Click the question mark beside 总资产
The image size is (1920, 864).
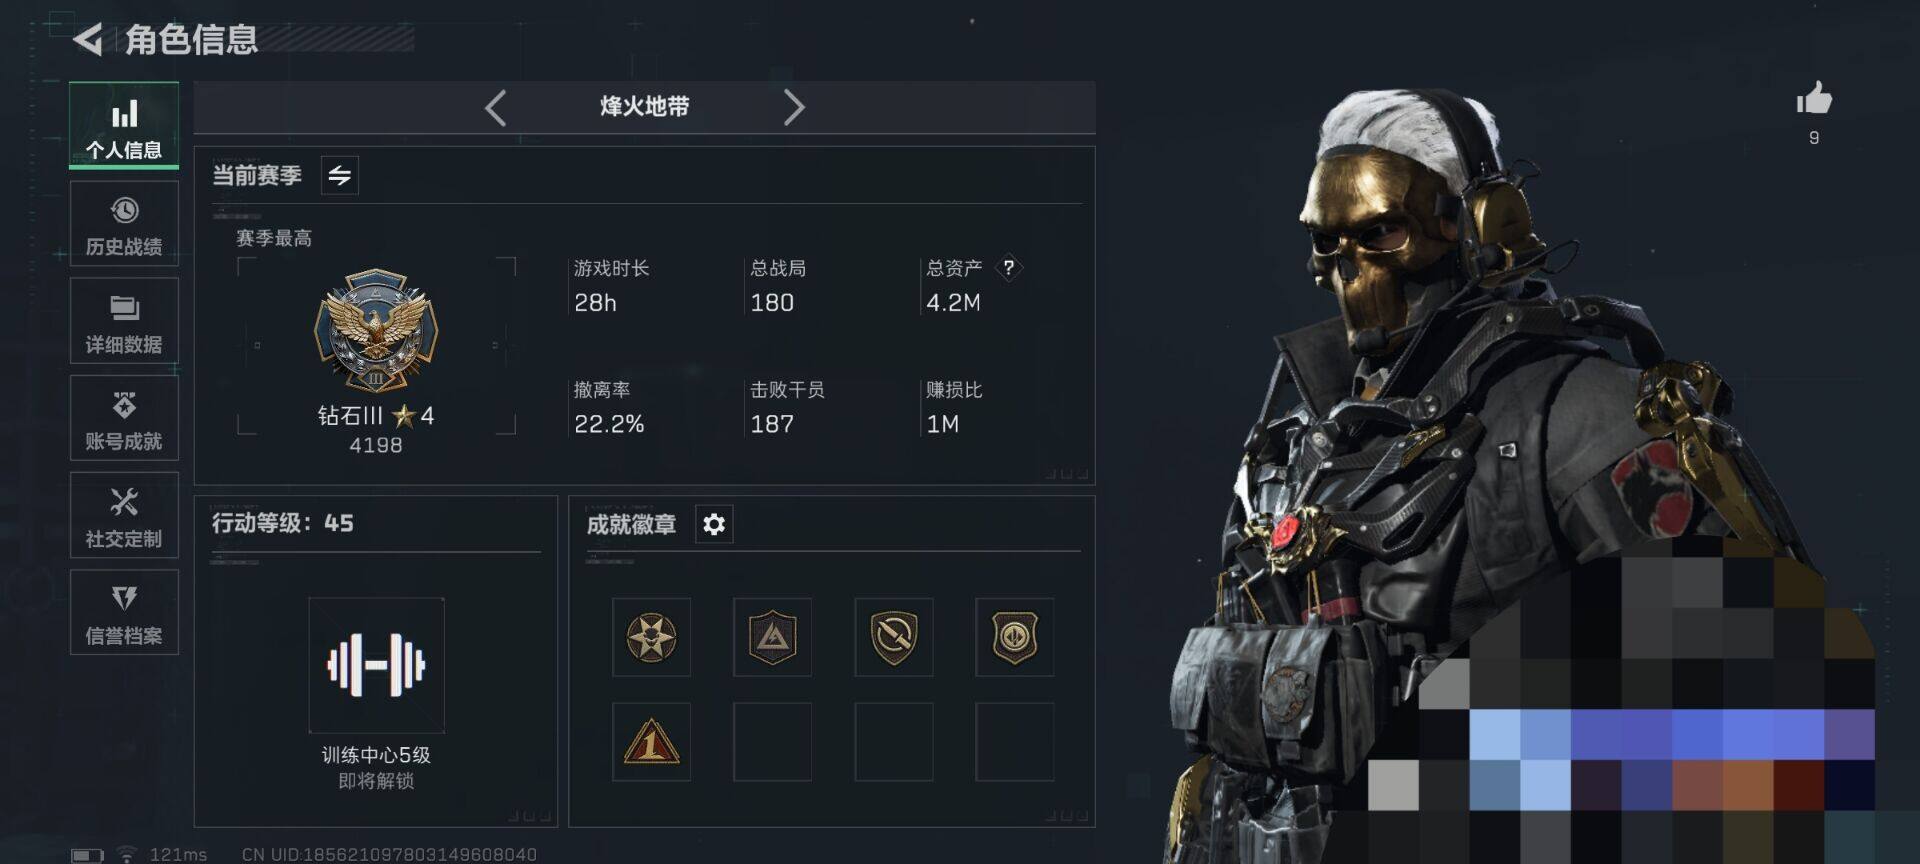pos(1009,268)
